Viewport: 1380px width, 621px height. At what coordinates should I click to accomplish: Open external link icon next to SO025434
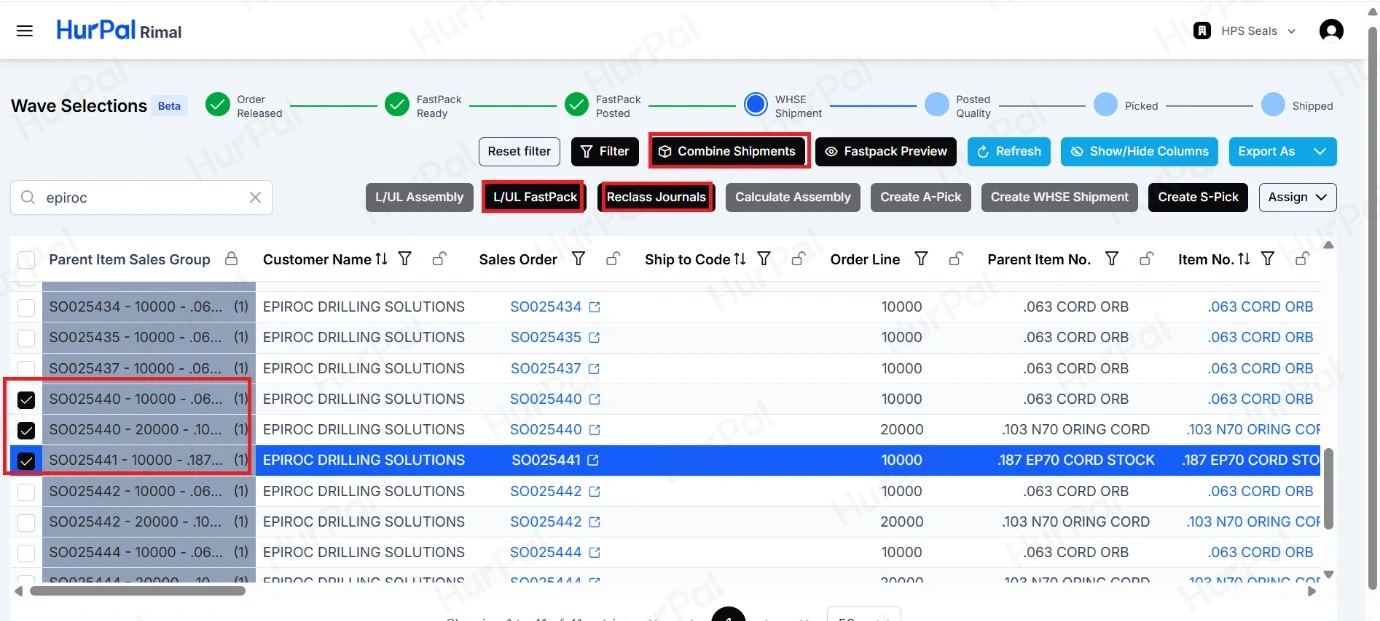tap(594, 307)
